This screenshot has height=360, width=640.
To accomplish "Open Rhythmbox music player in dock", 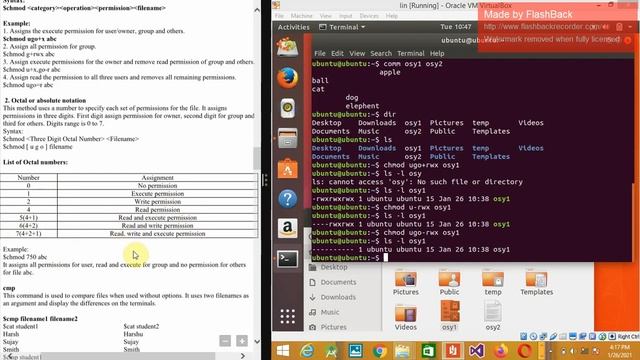I will point(287,108).
